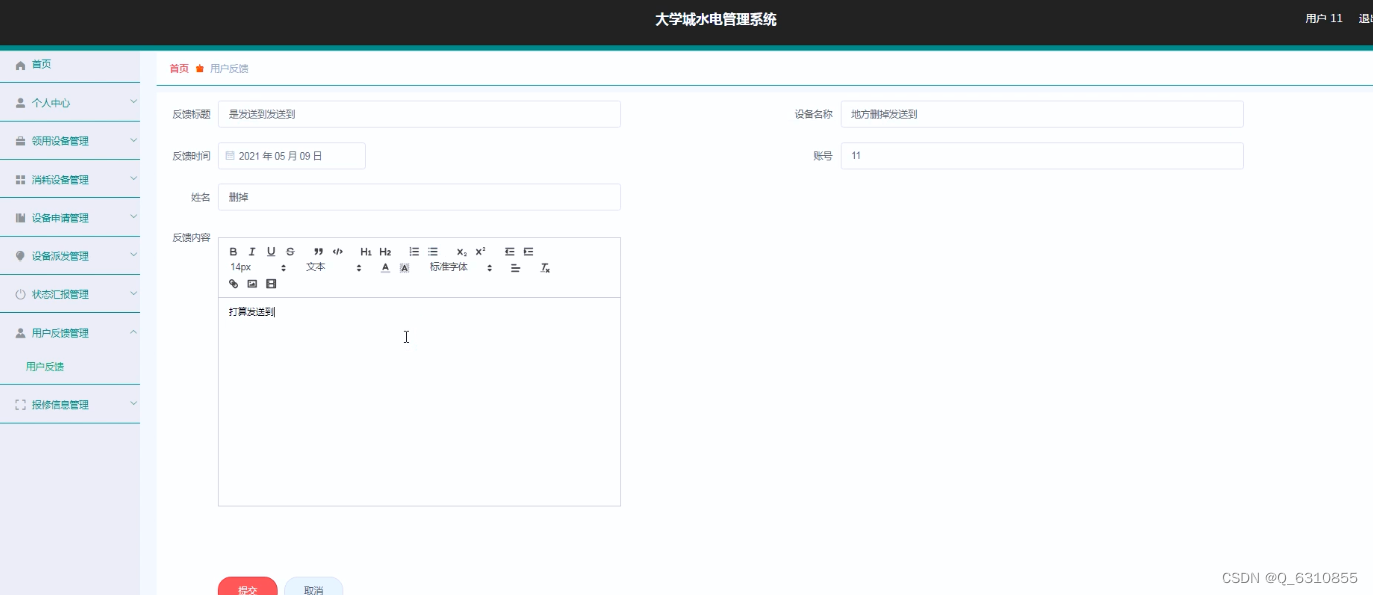The height and width of the screenshot is (595, 1373).
Task: Expand the 设备派发管理 menu
Action: [x=70, y=255]
